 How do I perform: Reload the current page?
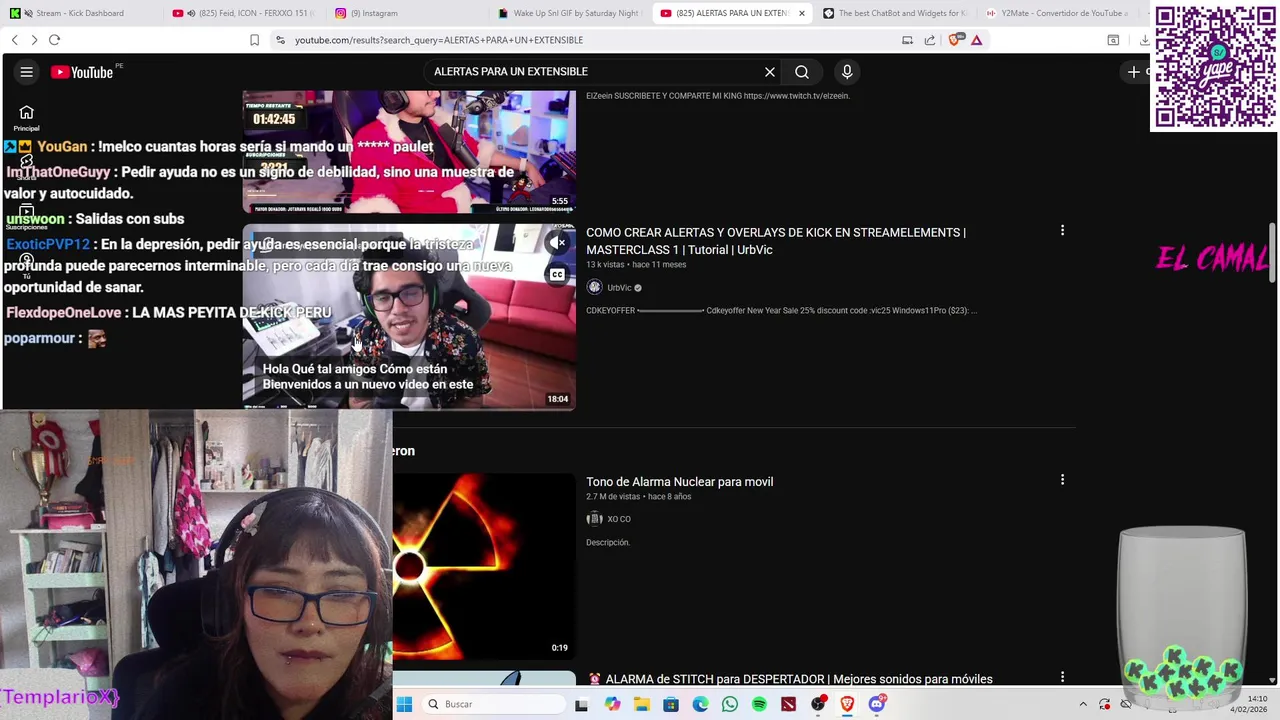[55, 40]
